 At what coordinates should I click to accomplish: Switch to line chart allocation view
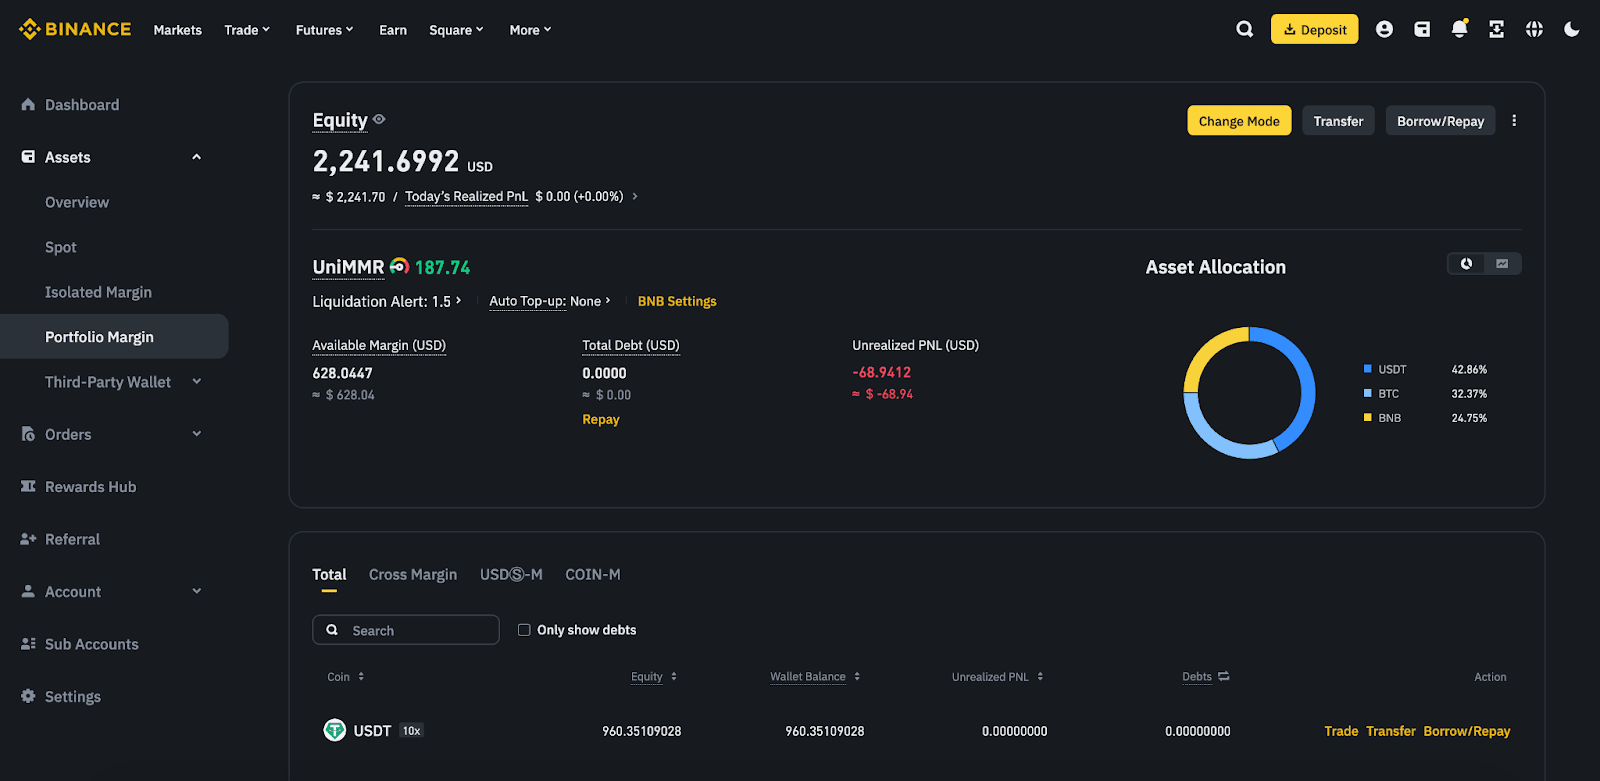1502,264
